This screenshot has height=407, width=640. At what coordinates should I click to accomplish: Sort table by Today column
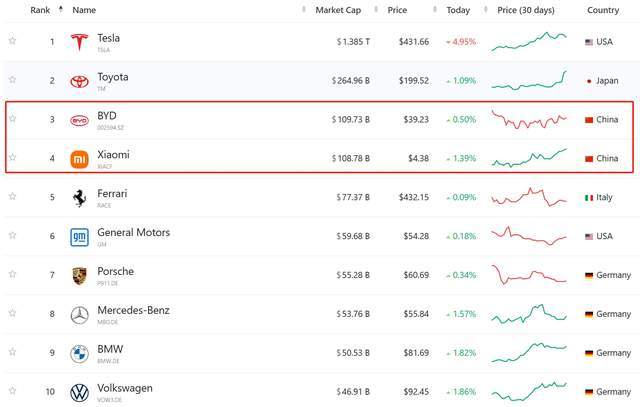point(458,10)
